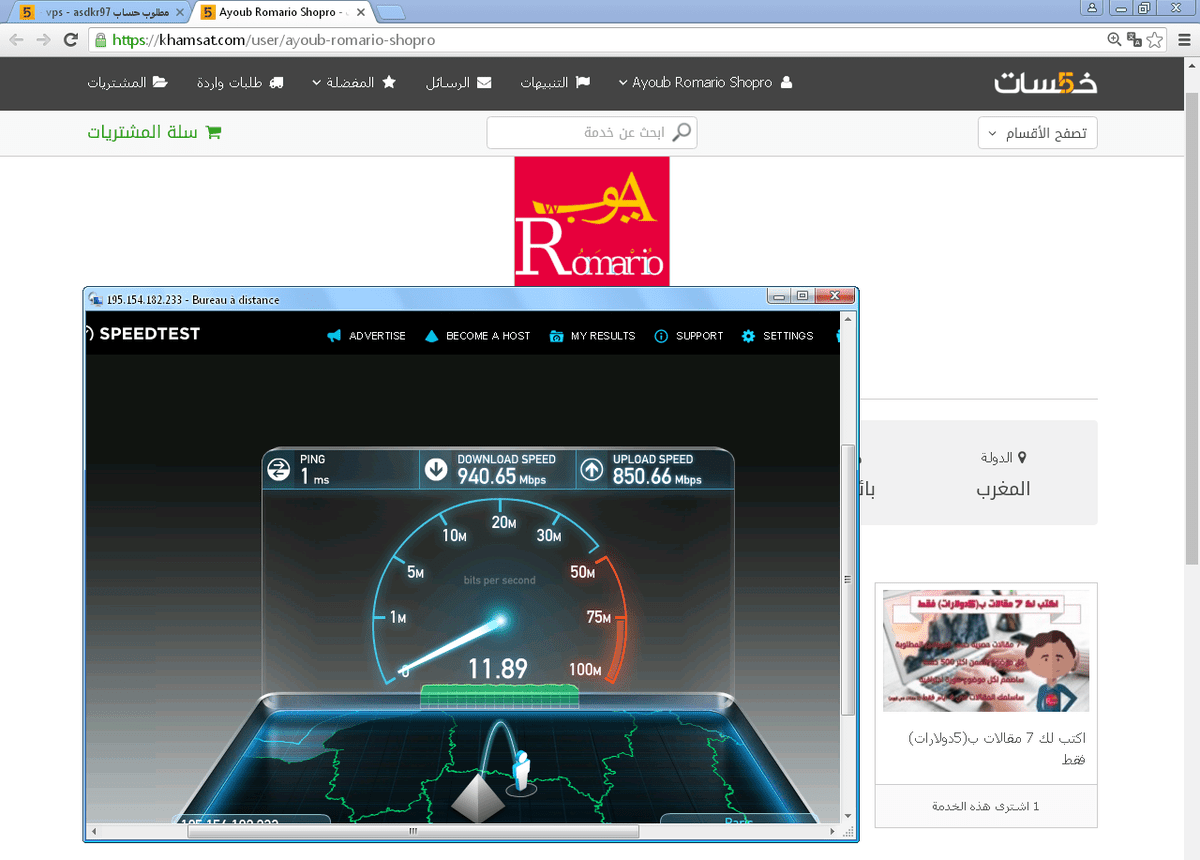Click the ADVERTISE link in Speedtest
Viewport: 1200px width, 860px height.
point(377,336)
